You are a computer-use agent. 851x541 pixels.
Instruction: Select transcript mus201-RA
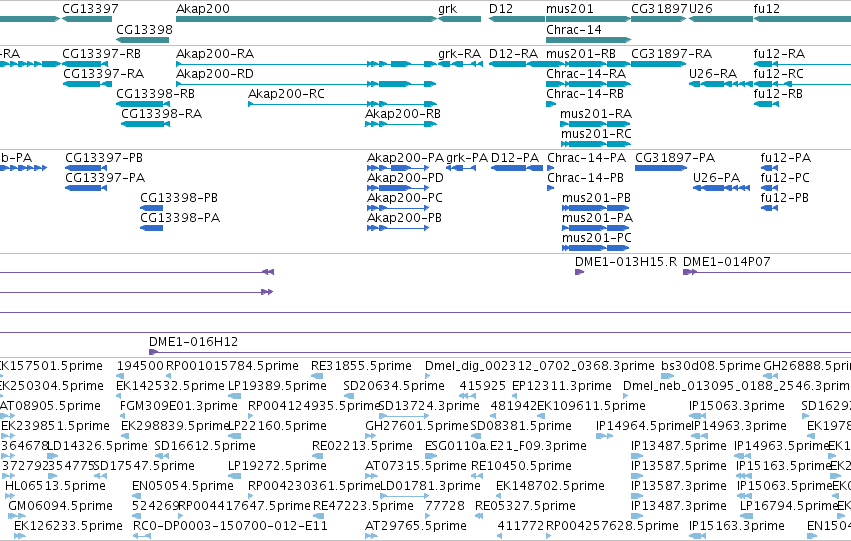pyautogui.click(x=595, y=124)
